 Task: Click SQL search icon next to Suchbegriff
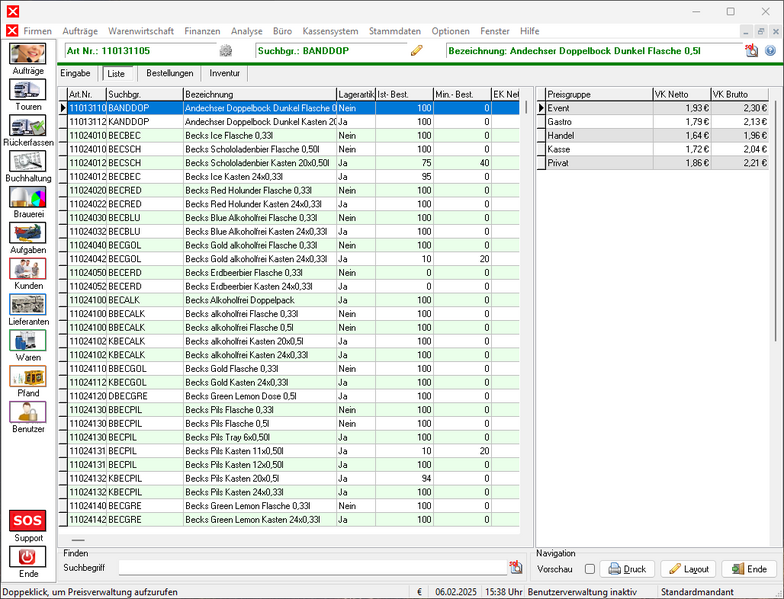[x=516, y=568]
